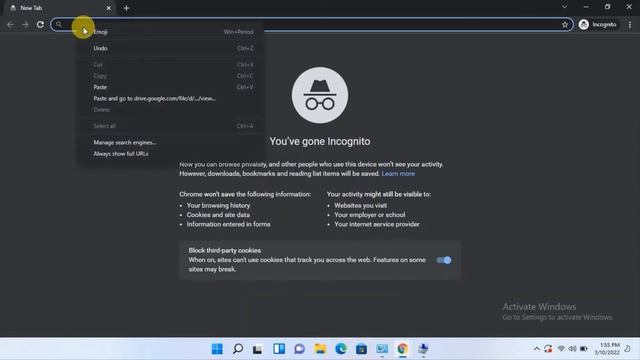640x360 pixels.
Task: Open the Incognito profile button
Action: [x=598, y=25]
